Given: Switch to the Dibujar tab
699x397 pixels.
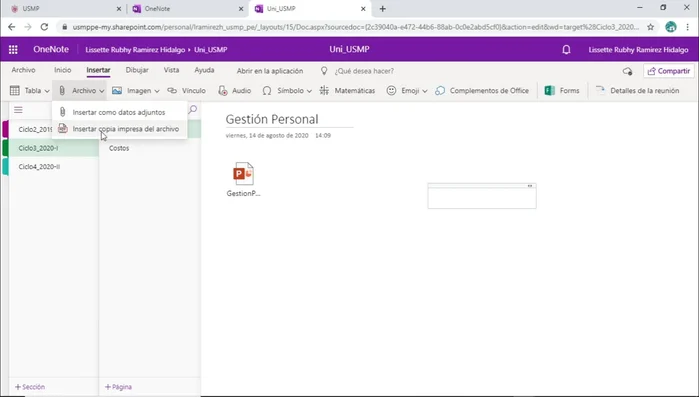Looking at the screenshot, I should [x=137, y=70].
